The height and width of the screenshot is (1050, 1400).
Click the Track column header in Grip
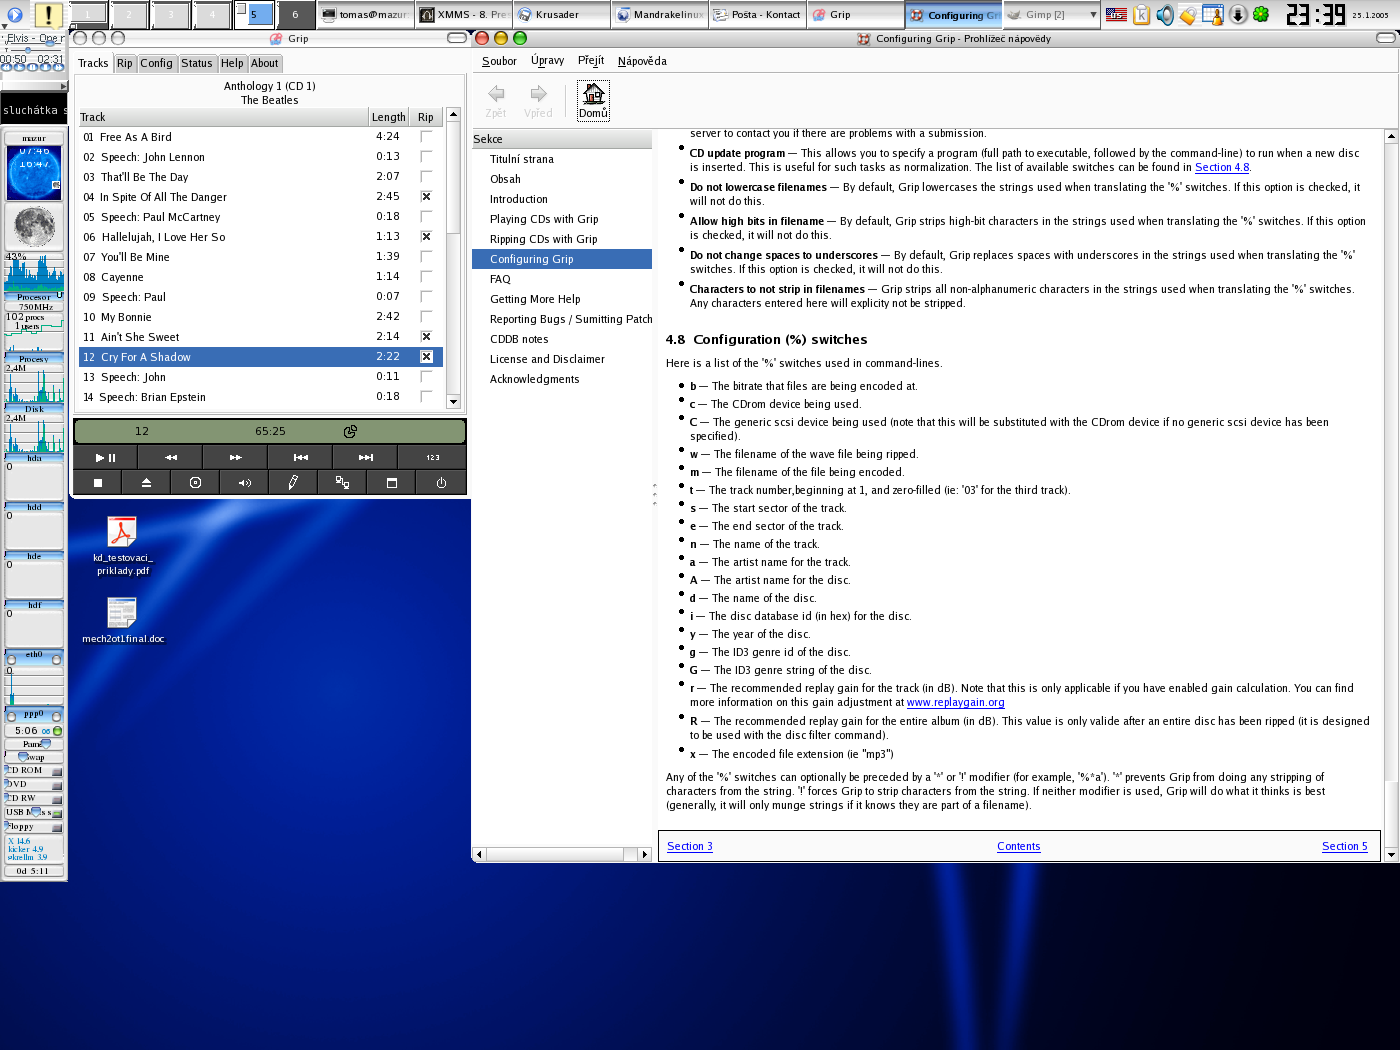tap(223, 117)
